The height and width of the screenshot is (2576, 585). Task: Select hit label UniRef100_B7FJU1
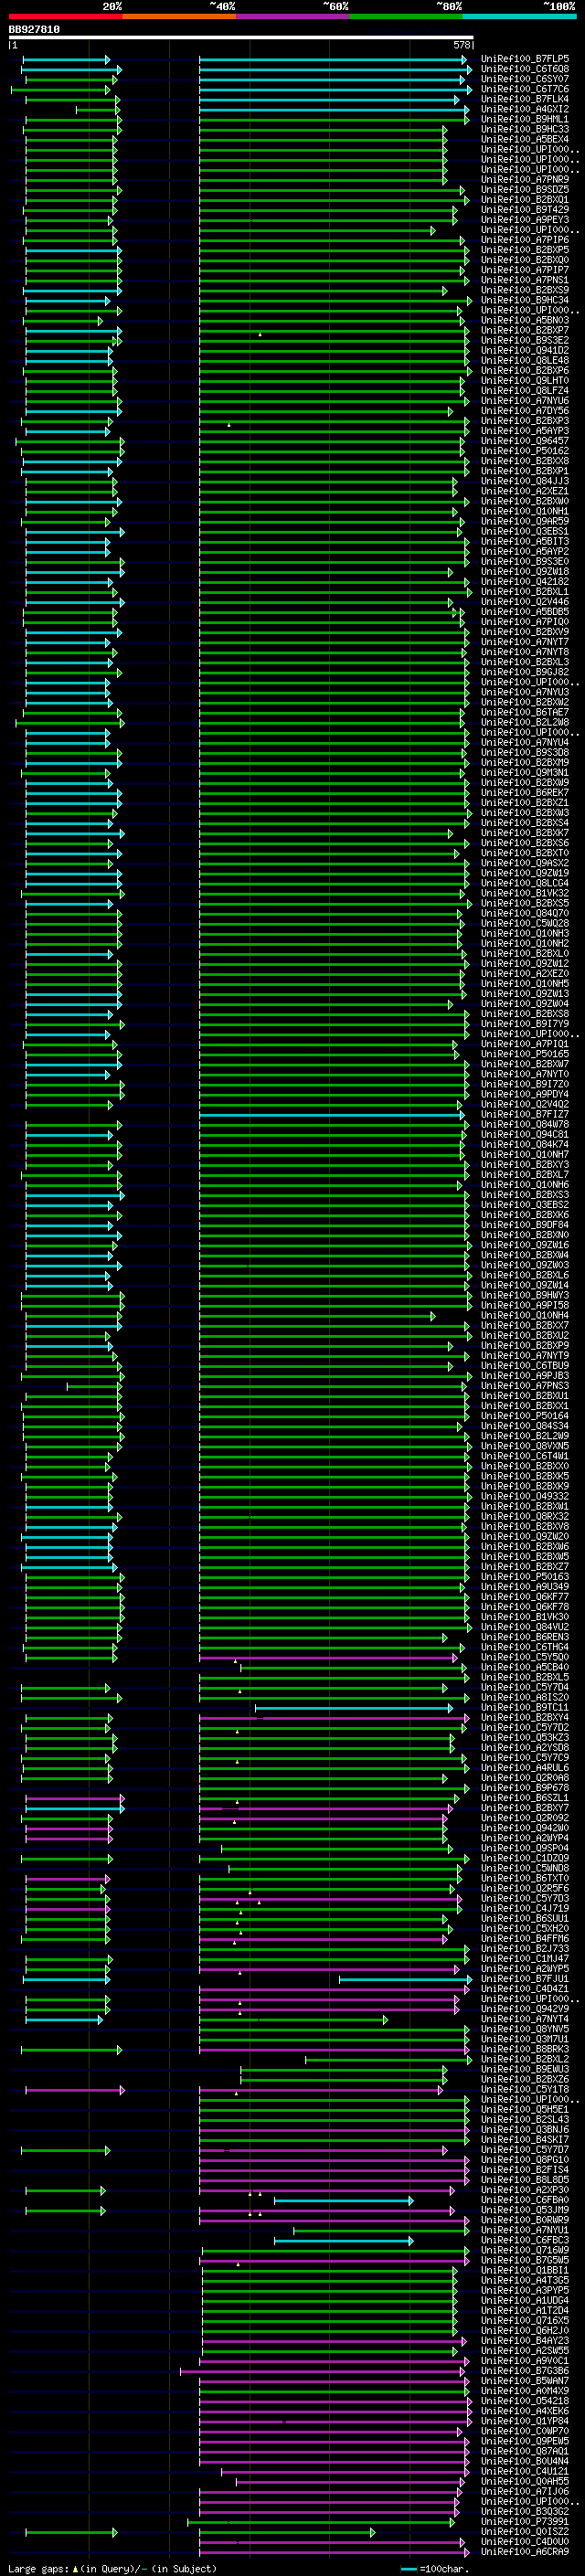click(x=525, y=1979)
